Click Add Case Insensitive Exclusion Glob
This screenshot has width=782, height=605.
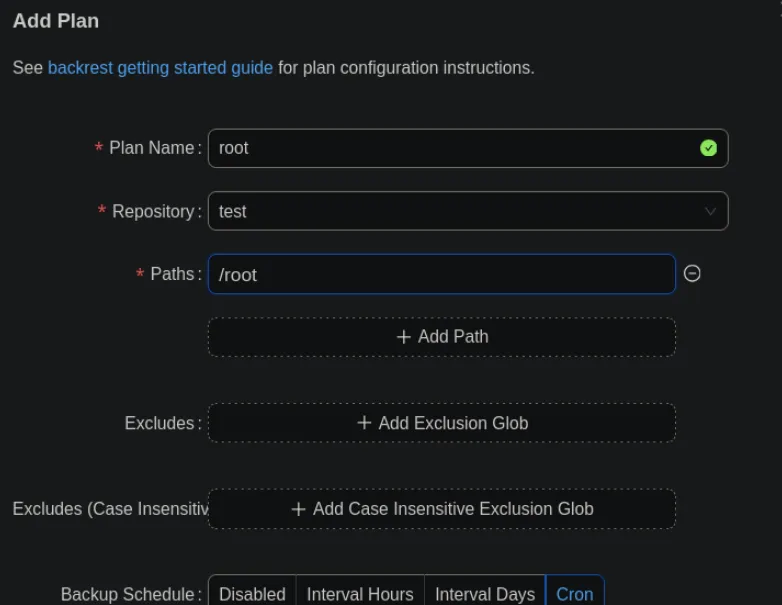pyautogui.click(x=442, y=509)
